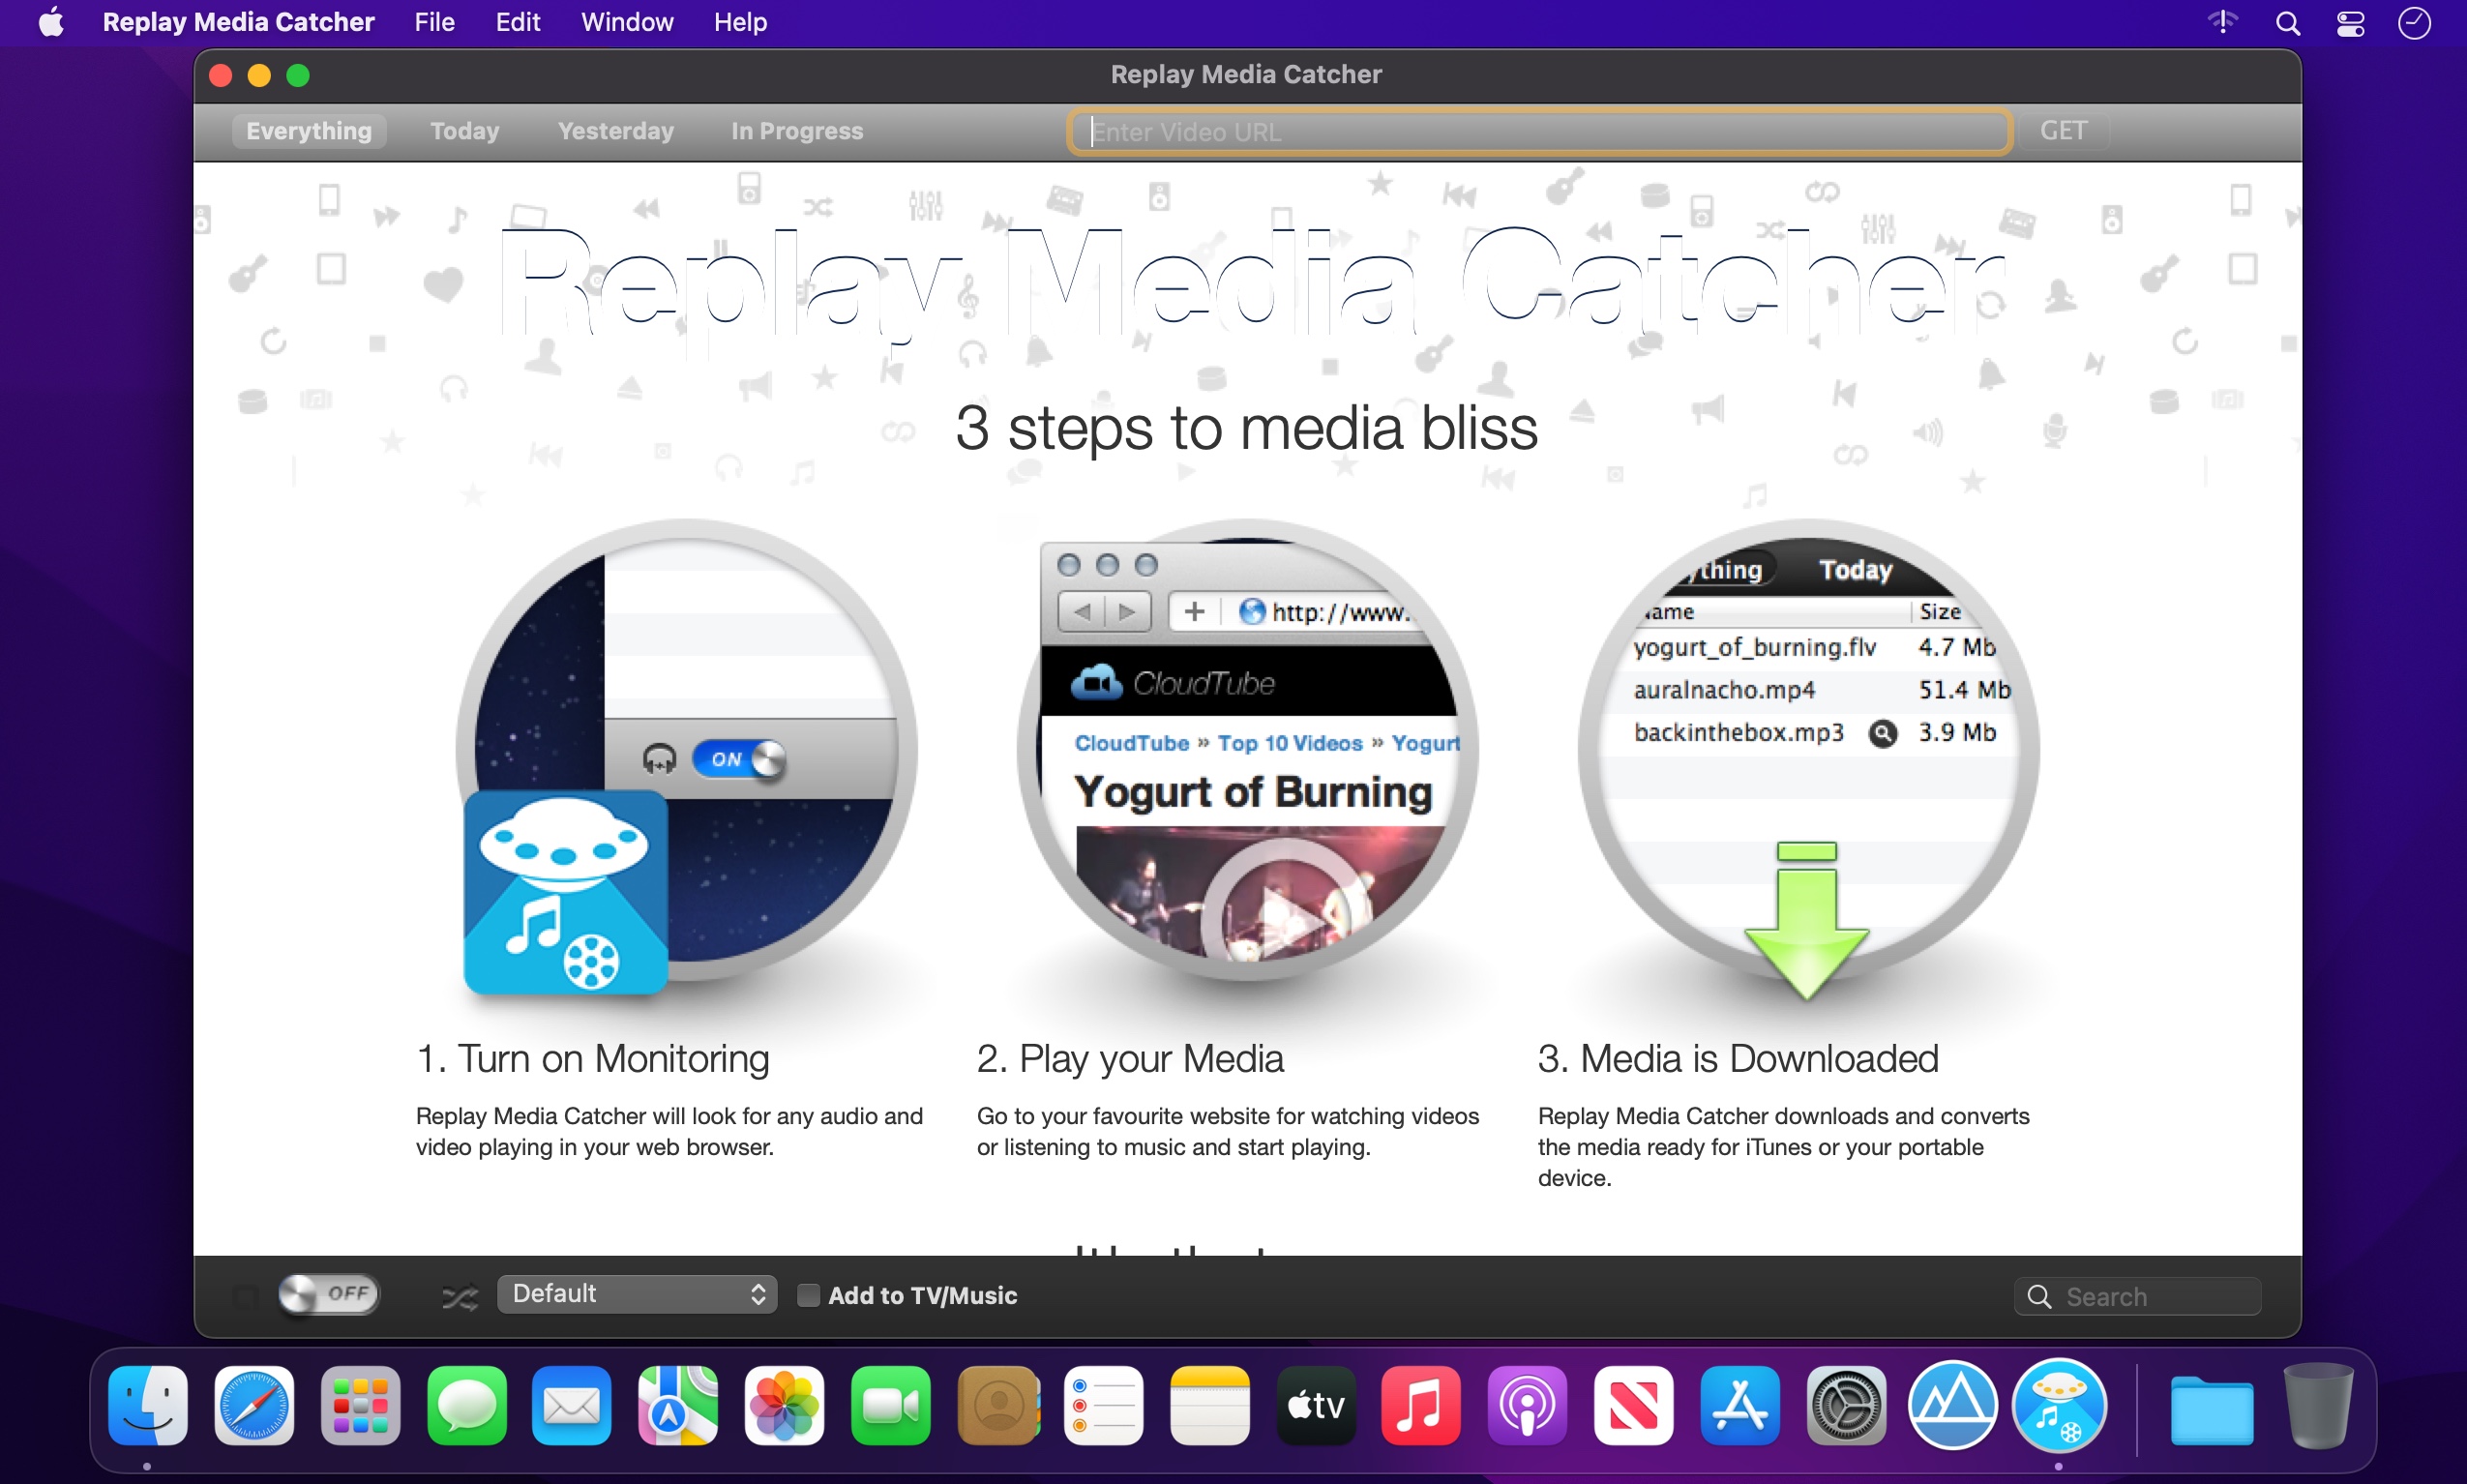
Task: Open the Default conversion preset dropdown
Action: [637, 1294]
